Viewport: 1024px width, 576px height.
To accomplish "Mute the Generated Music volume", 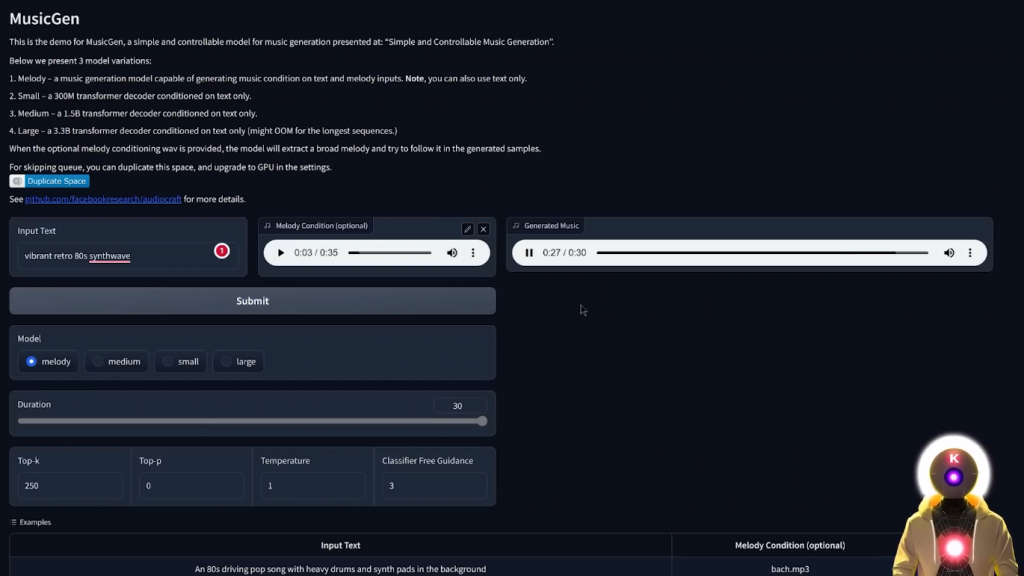I will tap(949, 253).
